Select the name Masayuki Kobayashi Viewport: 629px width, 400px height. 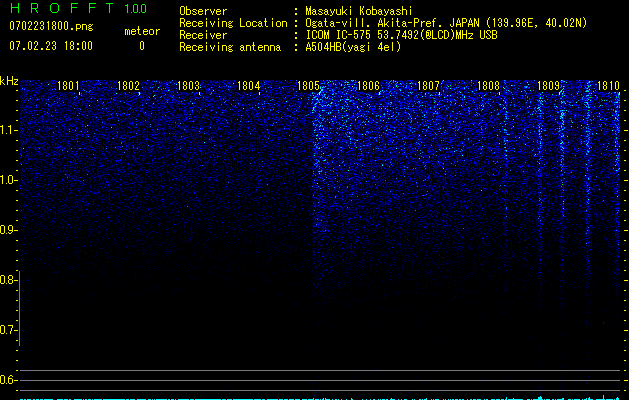pos(359,11)
